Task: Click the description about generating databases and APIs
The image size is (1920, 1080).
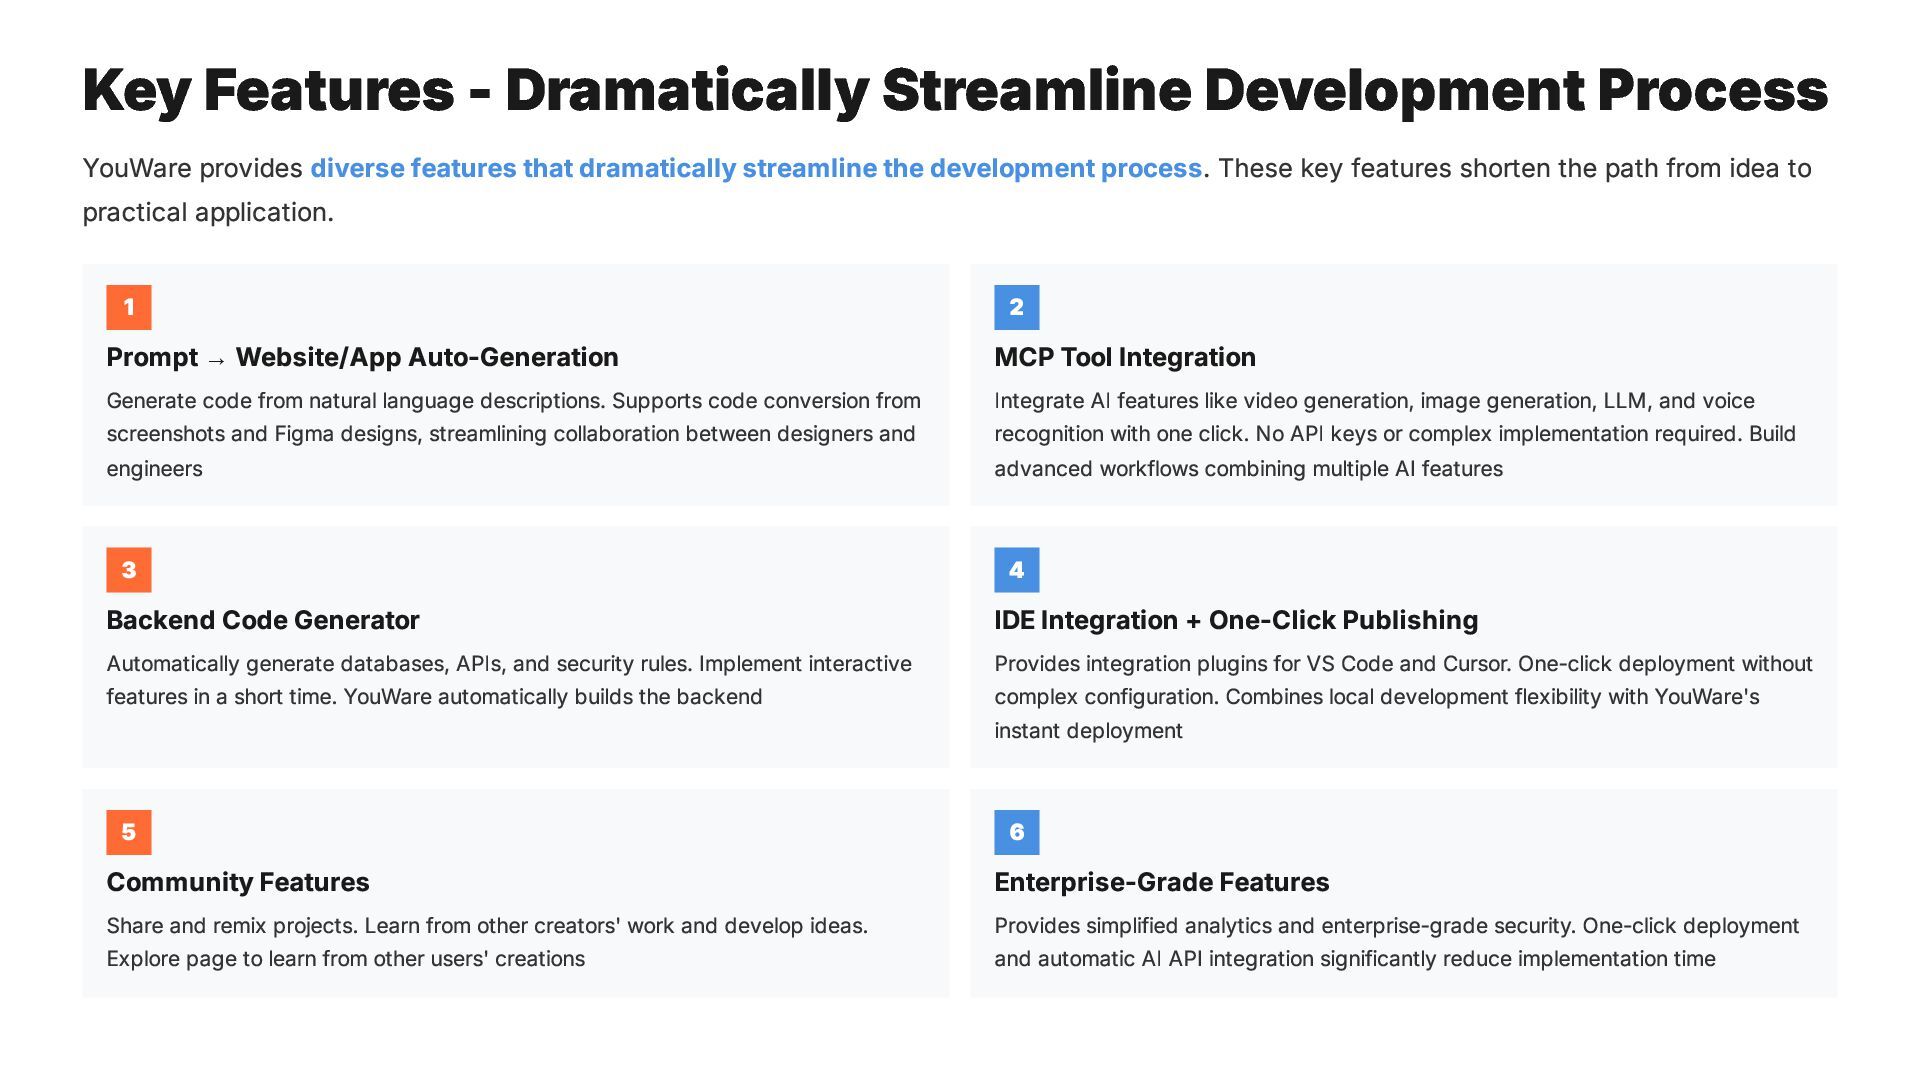Action: [x=508, y=680]
